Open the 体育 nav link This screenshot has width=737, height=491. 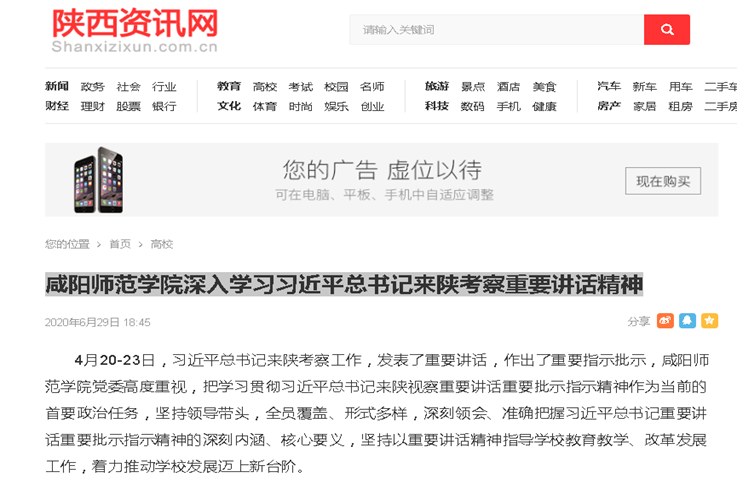tap(265, 106)
